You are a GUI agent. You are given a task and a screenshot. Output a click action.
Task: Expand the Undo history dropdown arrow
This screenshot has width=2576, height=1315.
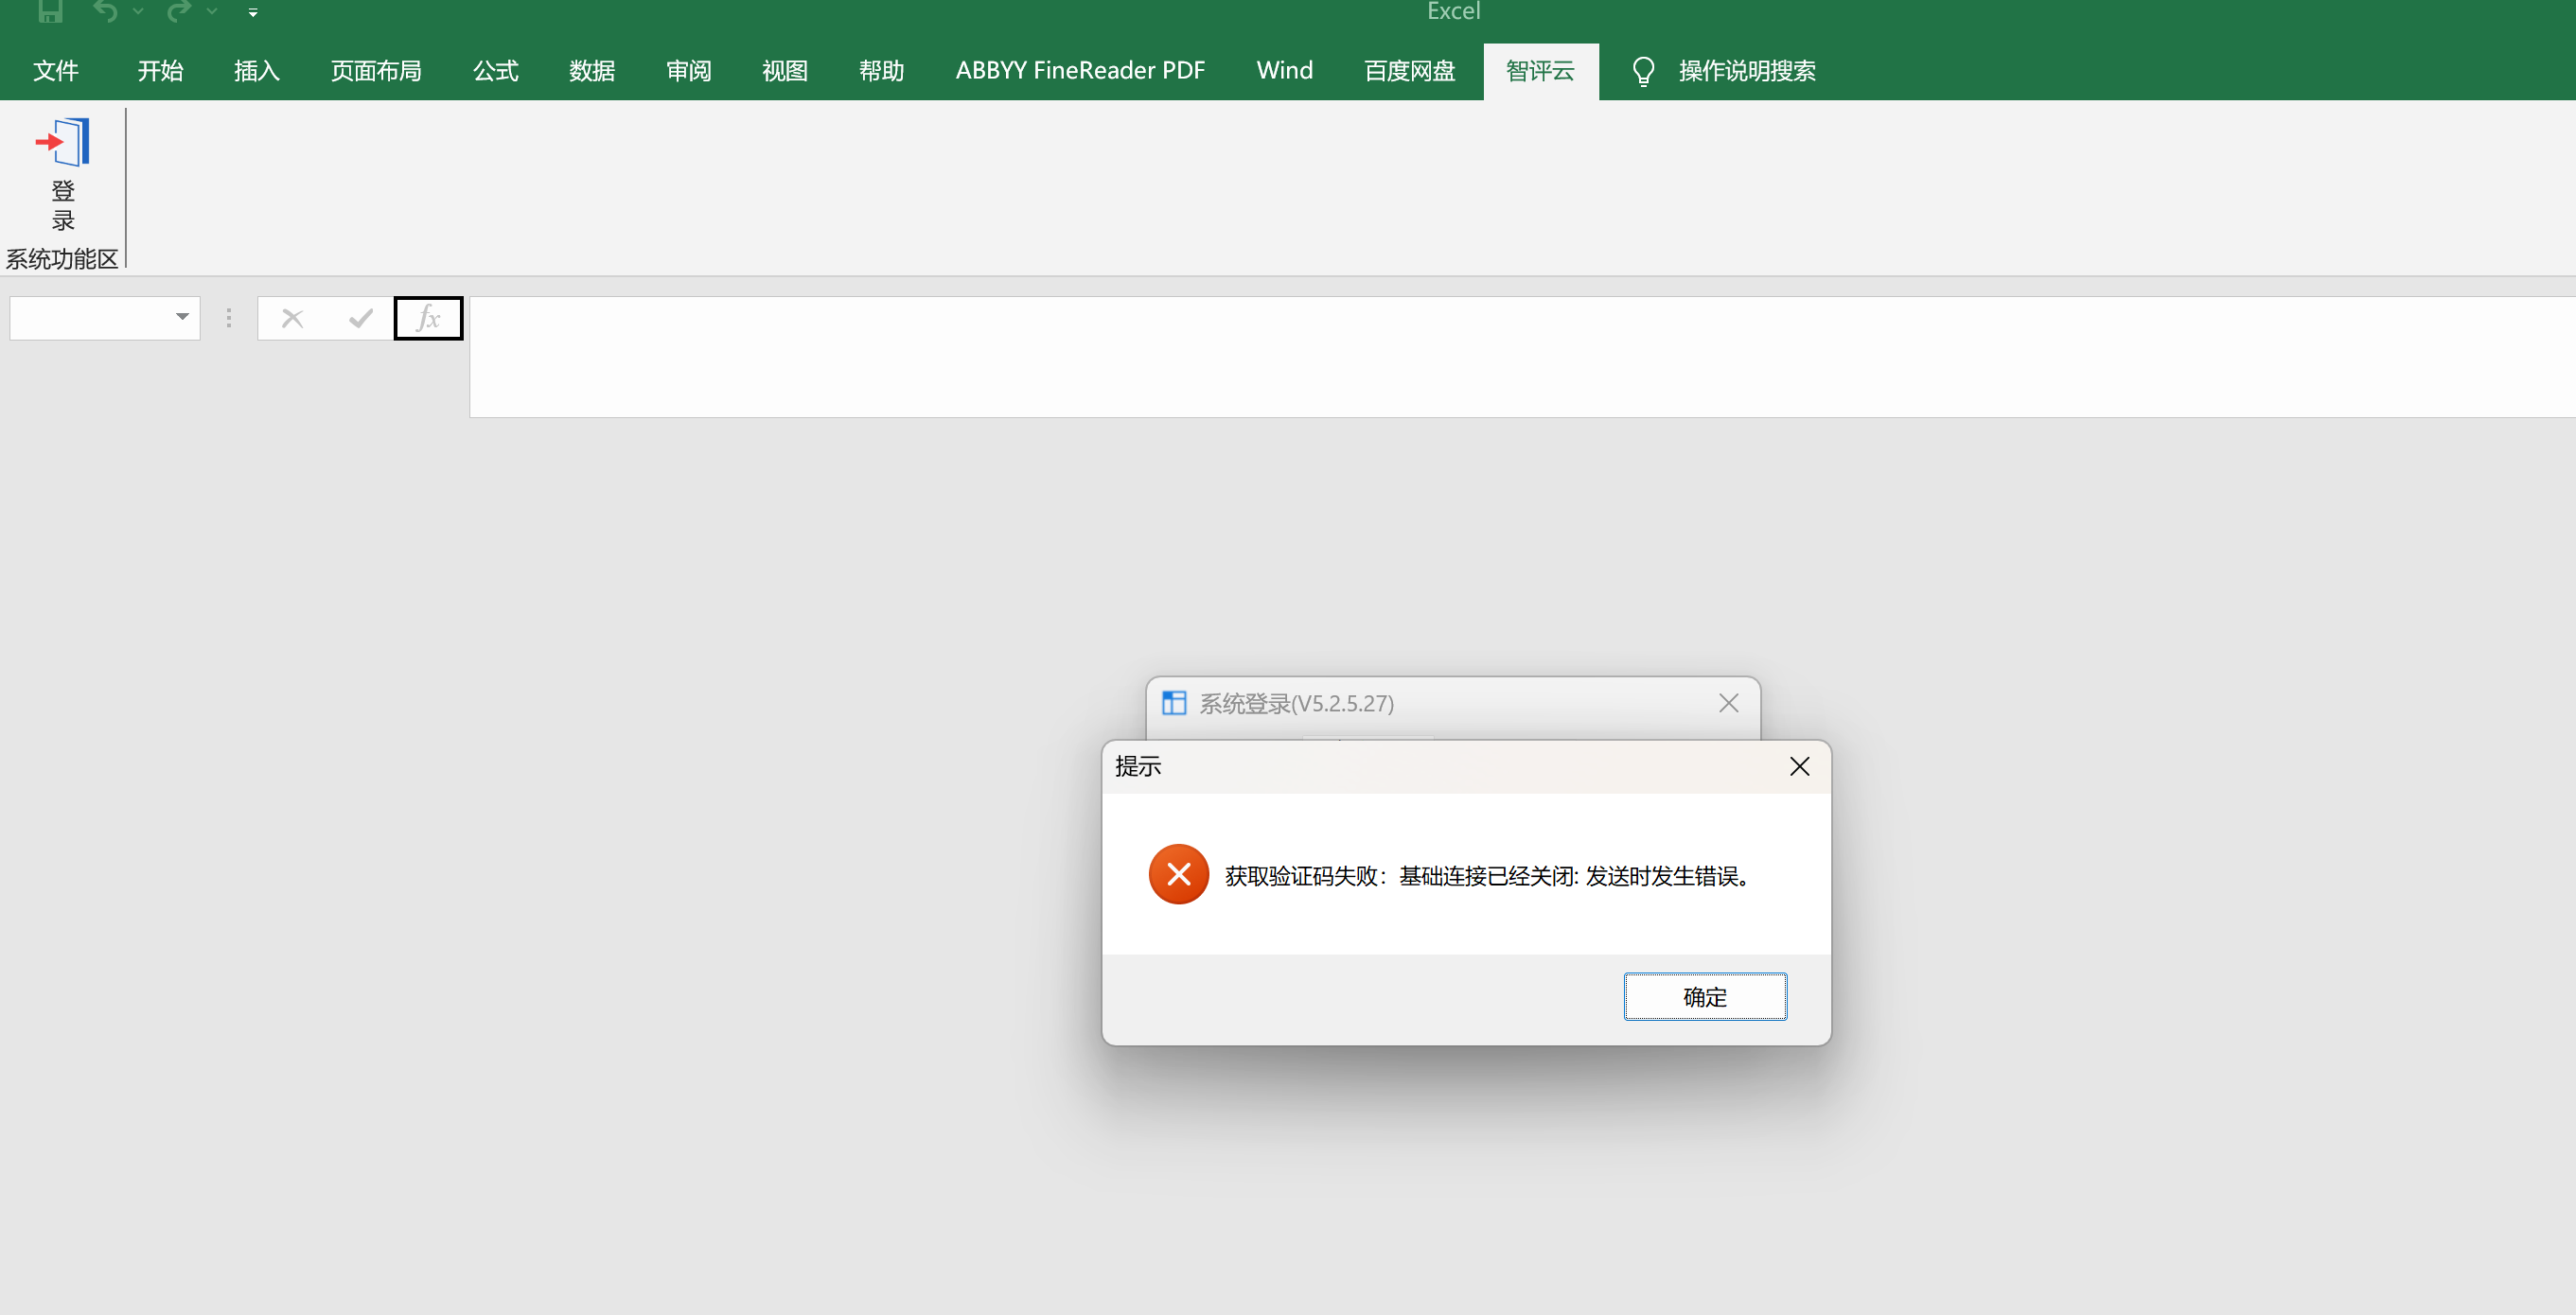138,11
